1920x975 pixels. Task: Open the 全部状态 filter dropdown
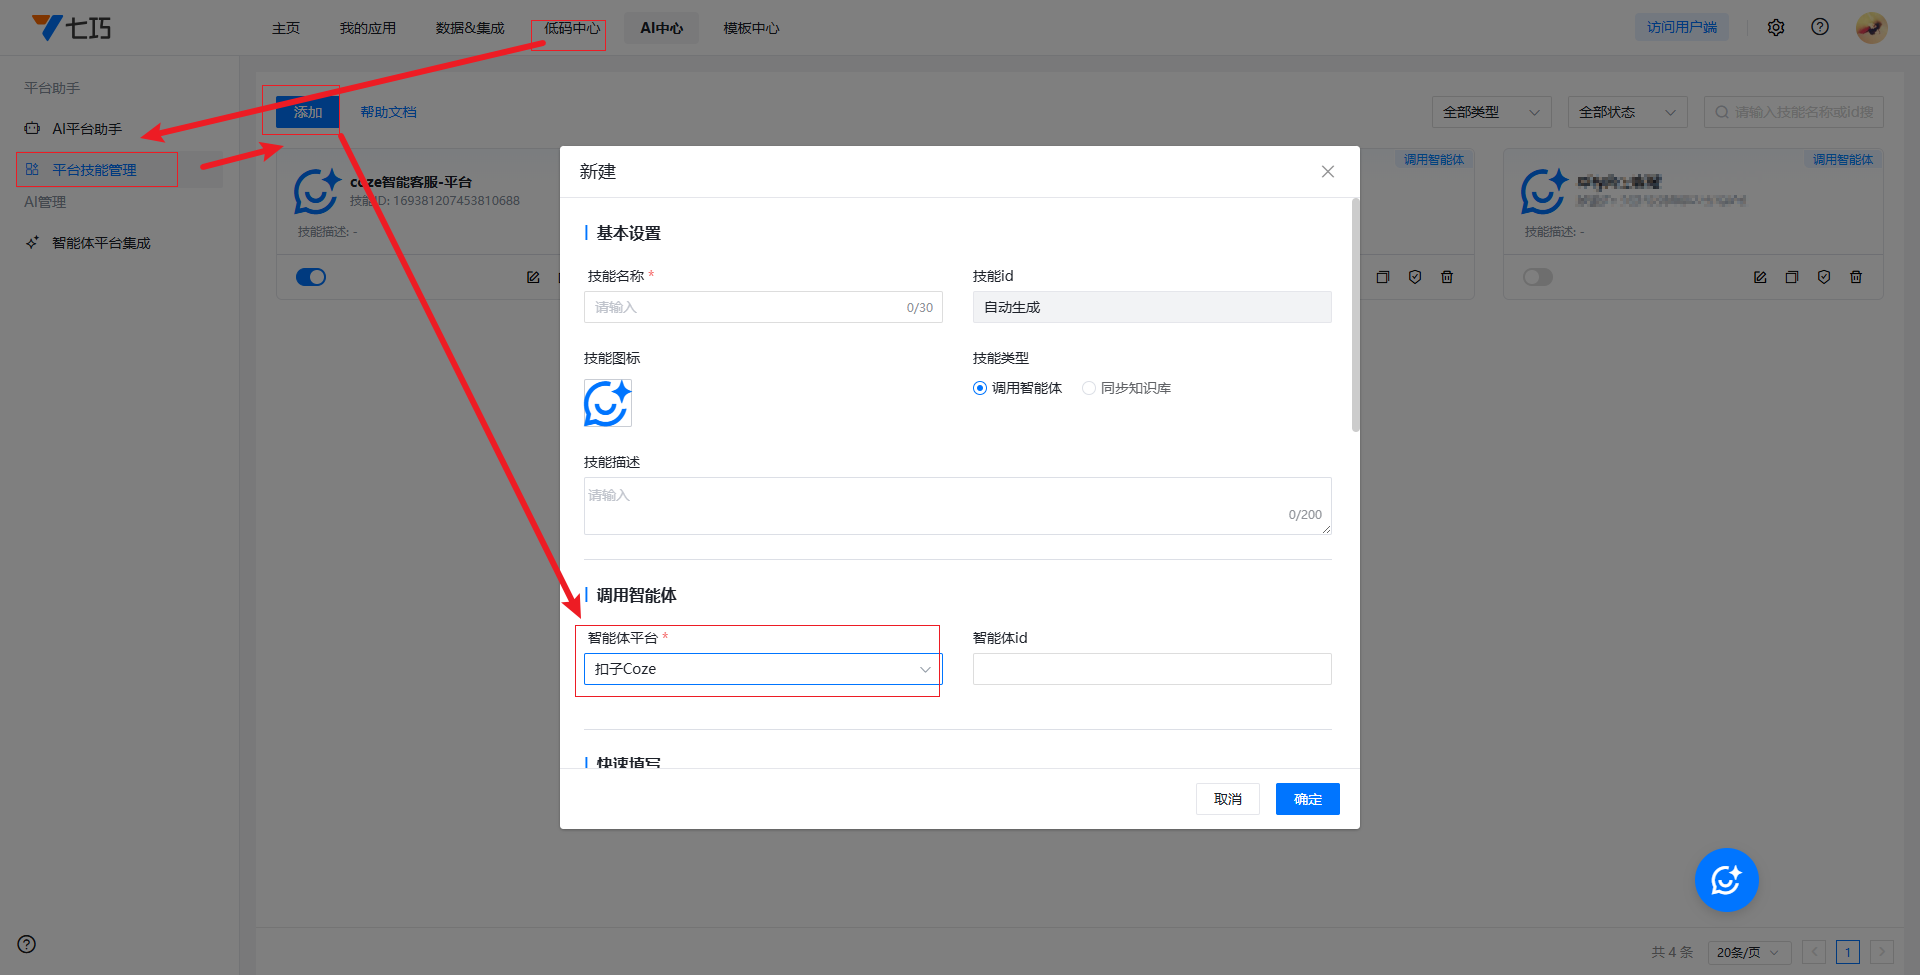pos(1627,112)
